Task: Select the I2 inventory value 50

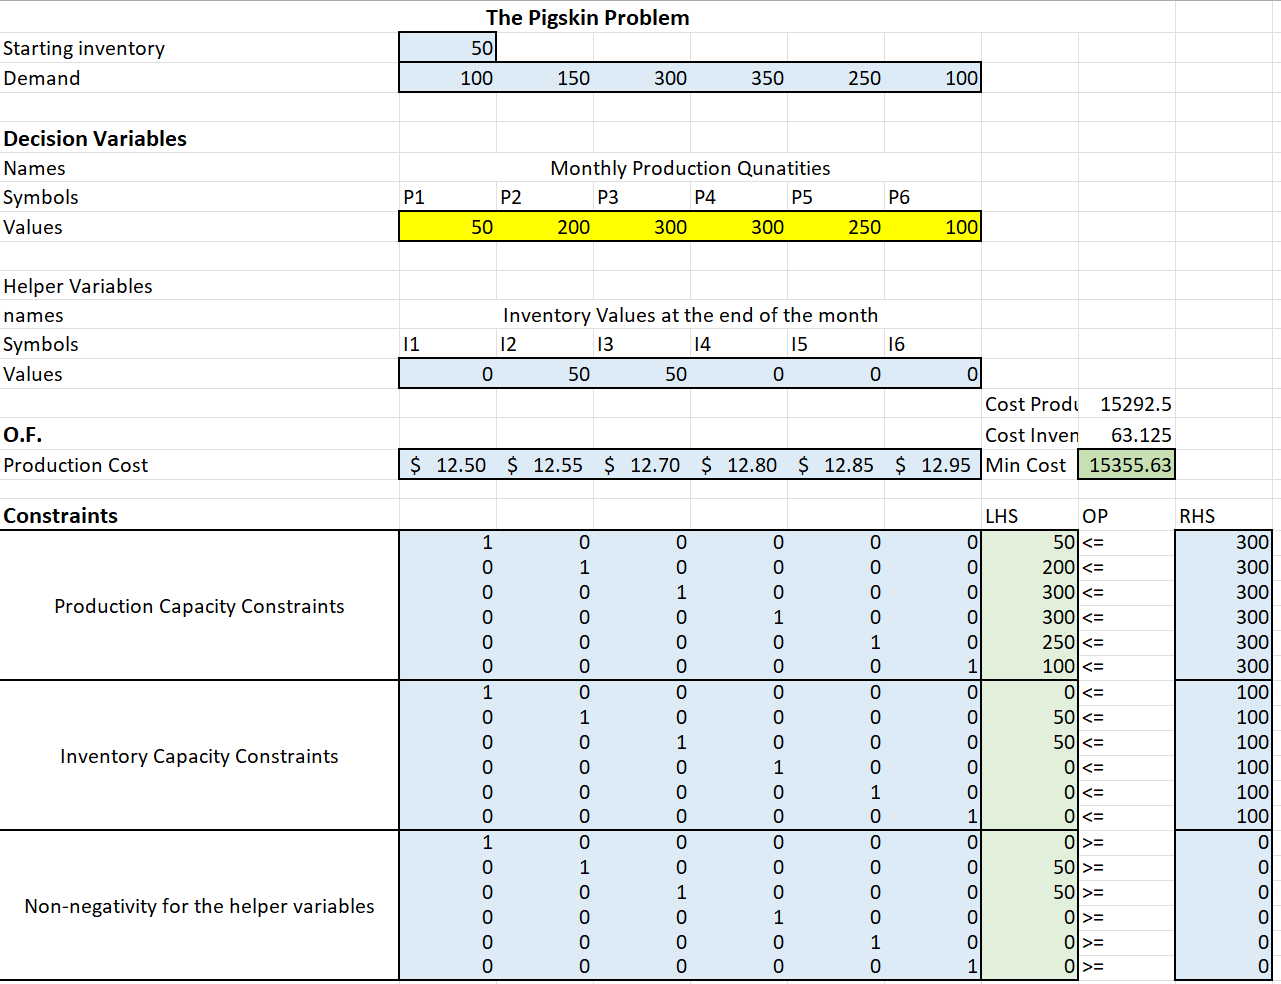Action: (545, 374)
